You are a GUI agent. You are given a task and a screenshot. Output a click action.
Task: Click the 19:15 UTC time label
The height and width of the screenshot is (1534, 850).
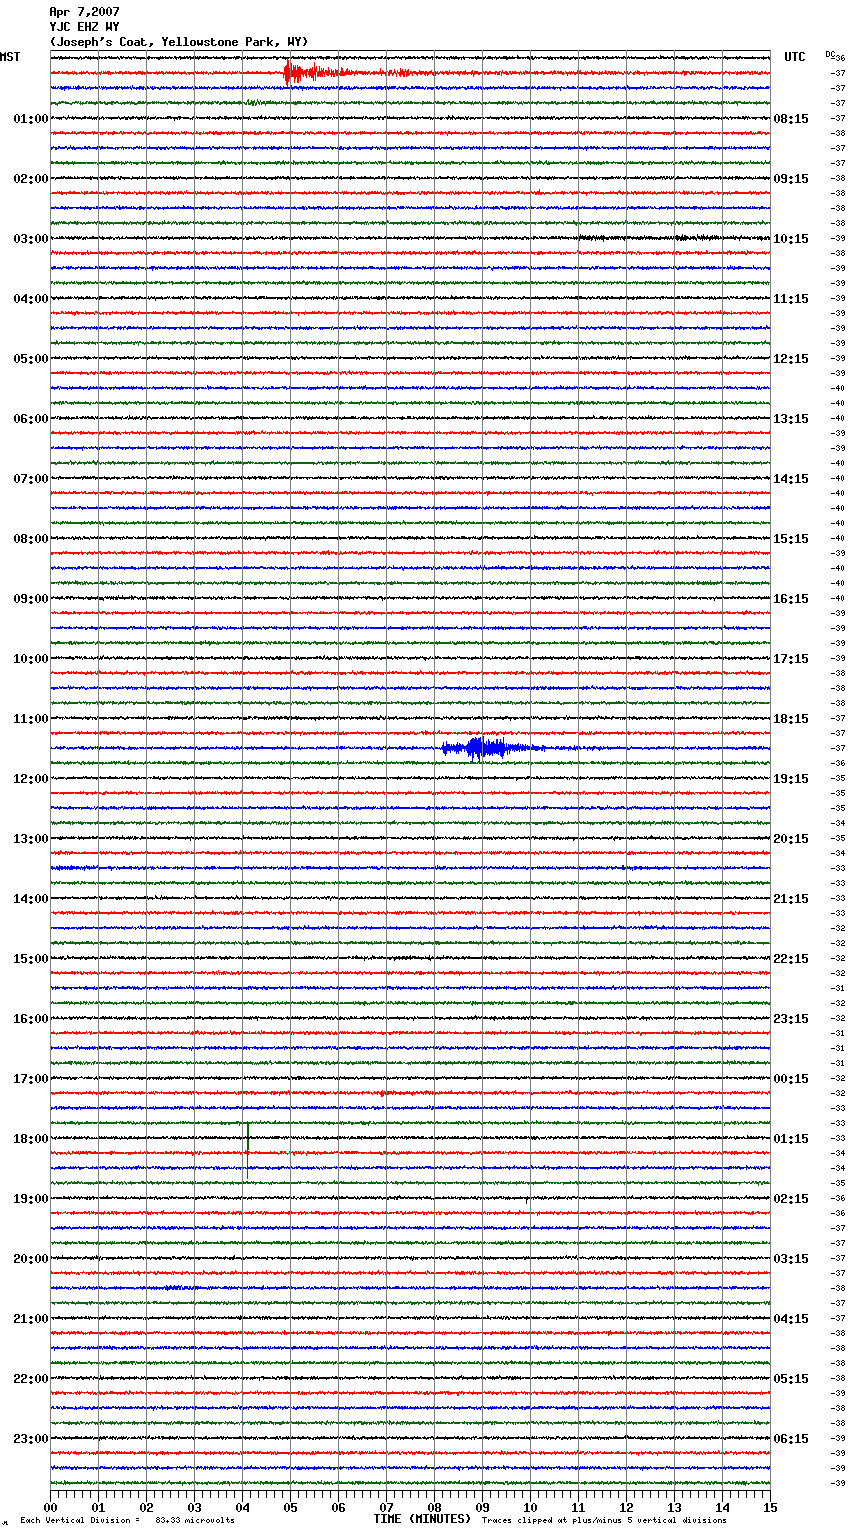(x=791, y=779)
